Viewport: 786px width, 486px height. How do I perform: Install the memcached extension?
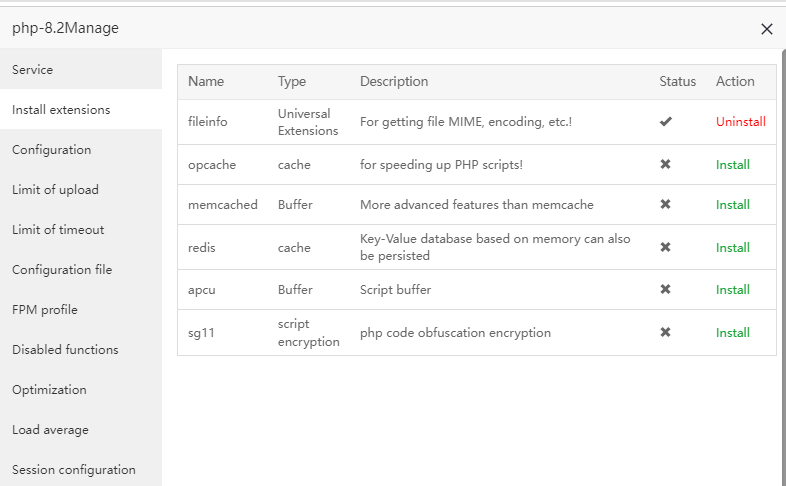pyautogui.click(x=732, y=204)
